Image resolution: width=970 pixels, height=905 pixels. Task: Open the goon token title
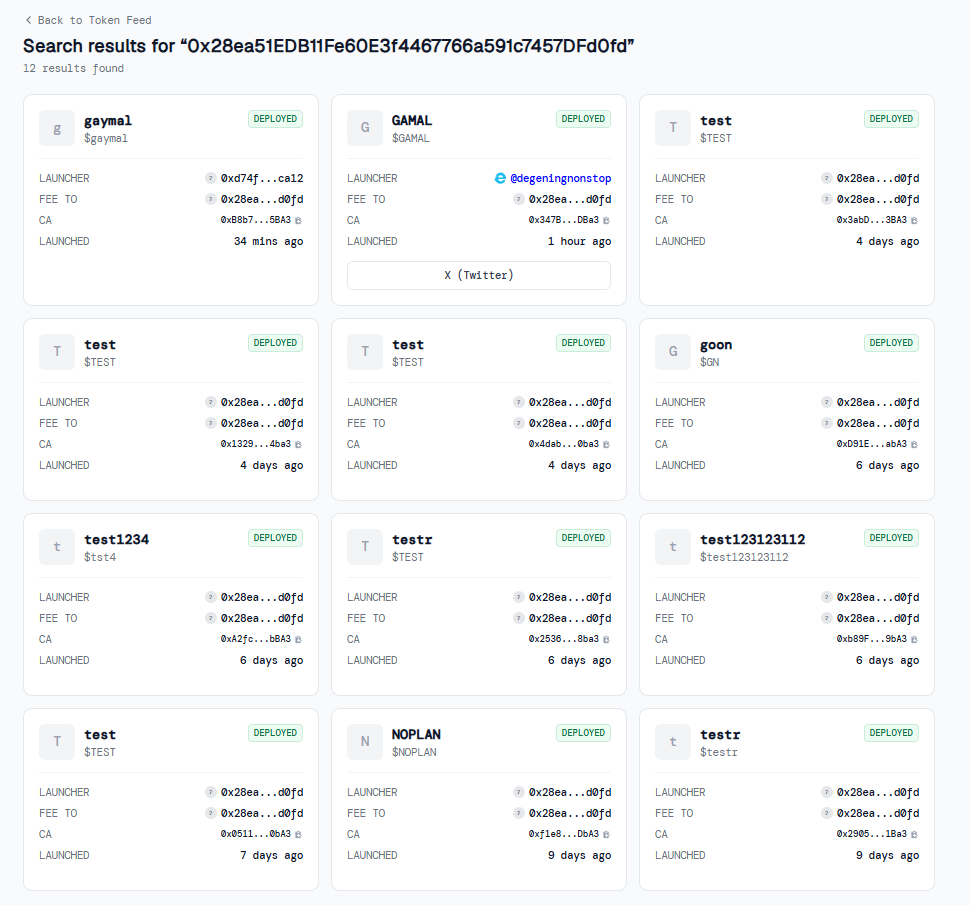click(x=716, y=345)
